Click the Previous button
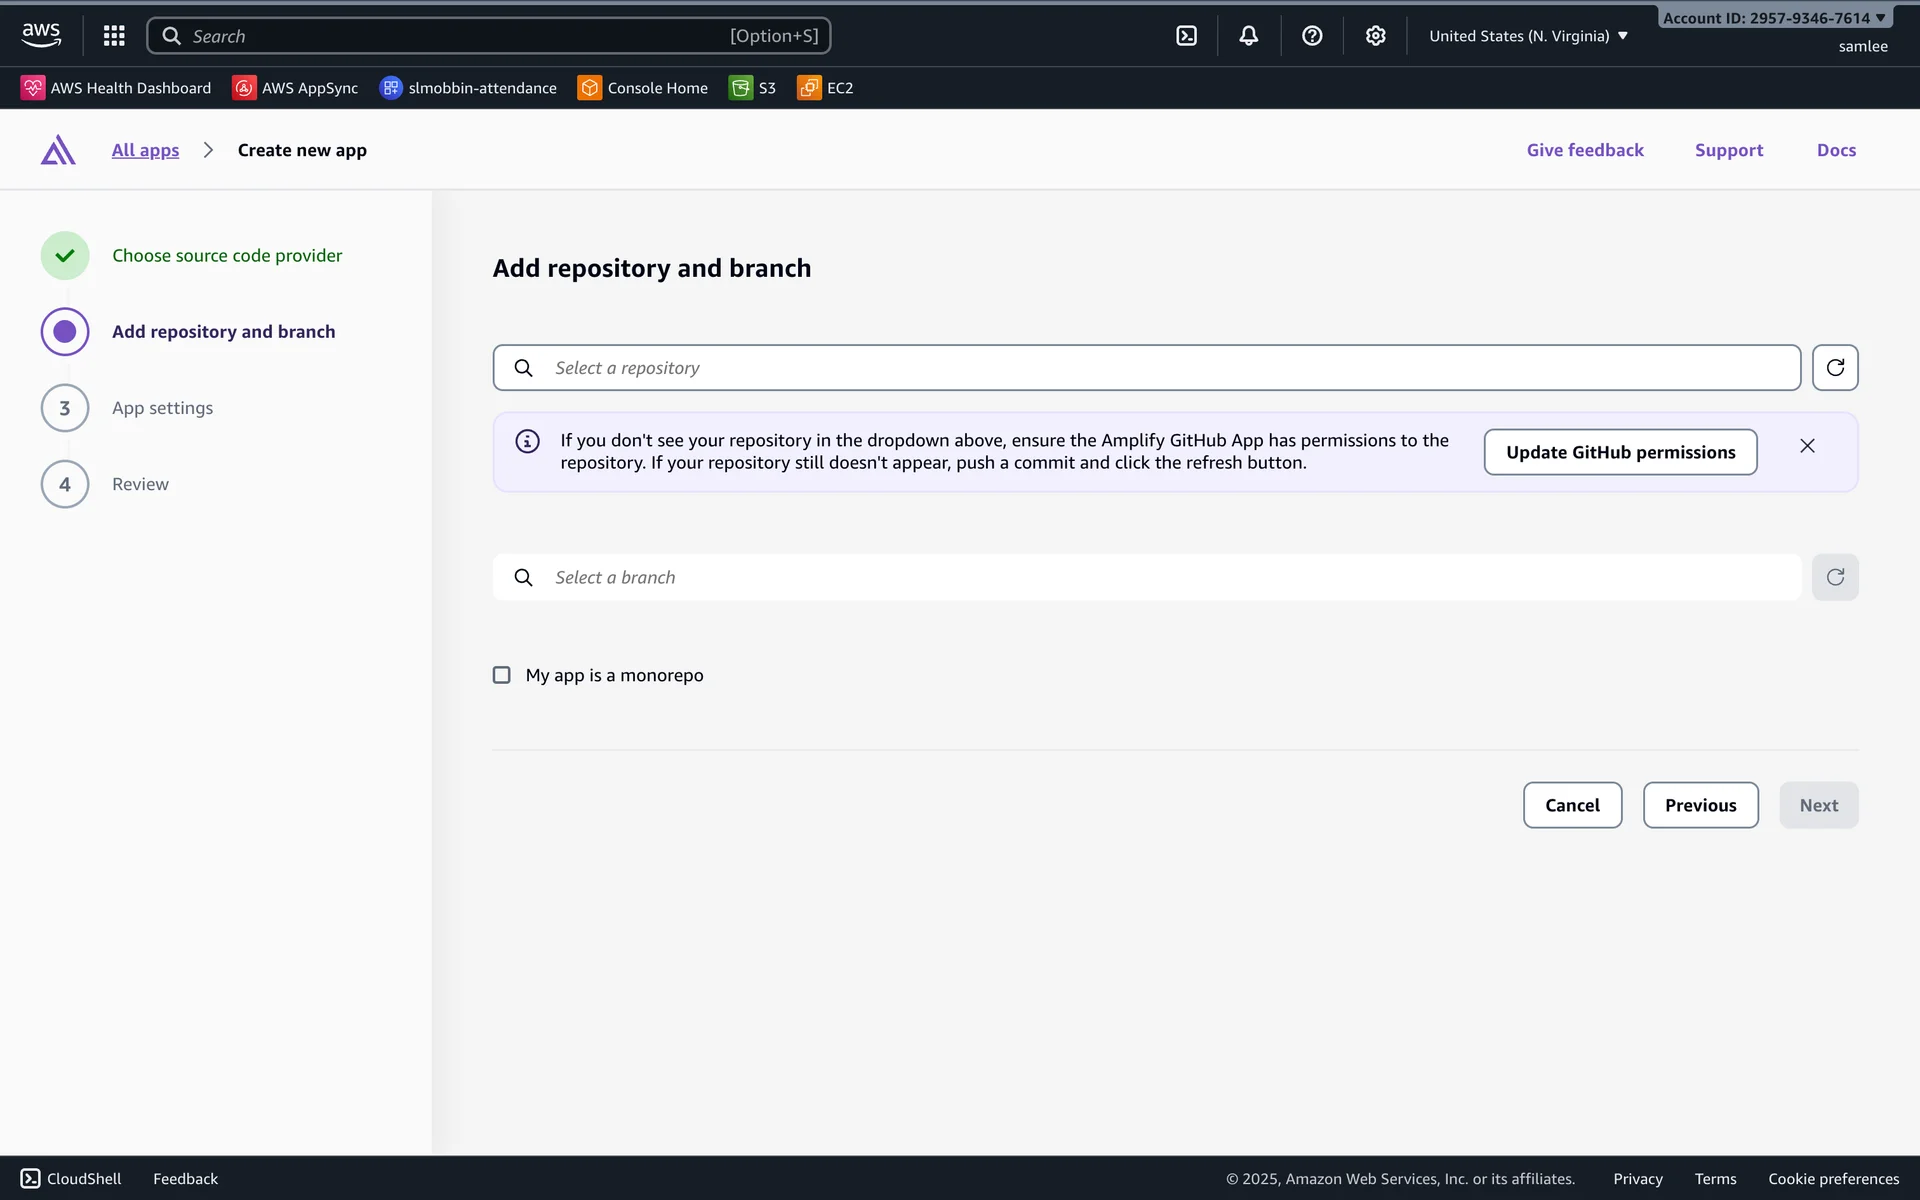 [x=1699, y=805]
